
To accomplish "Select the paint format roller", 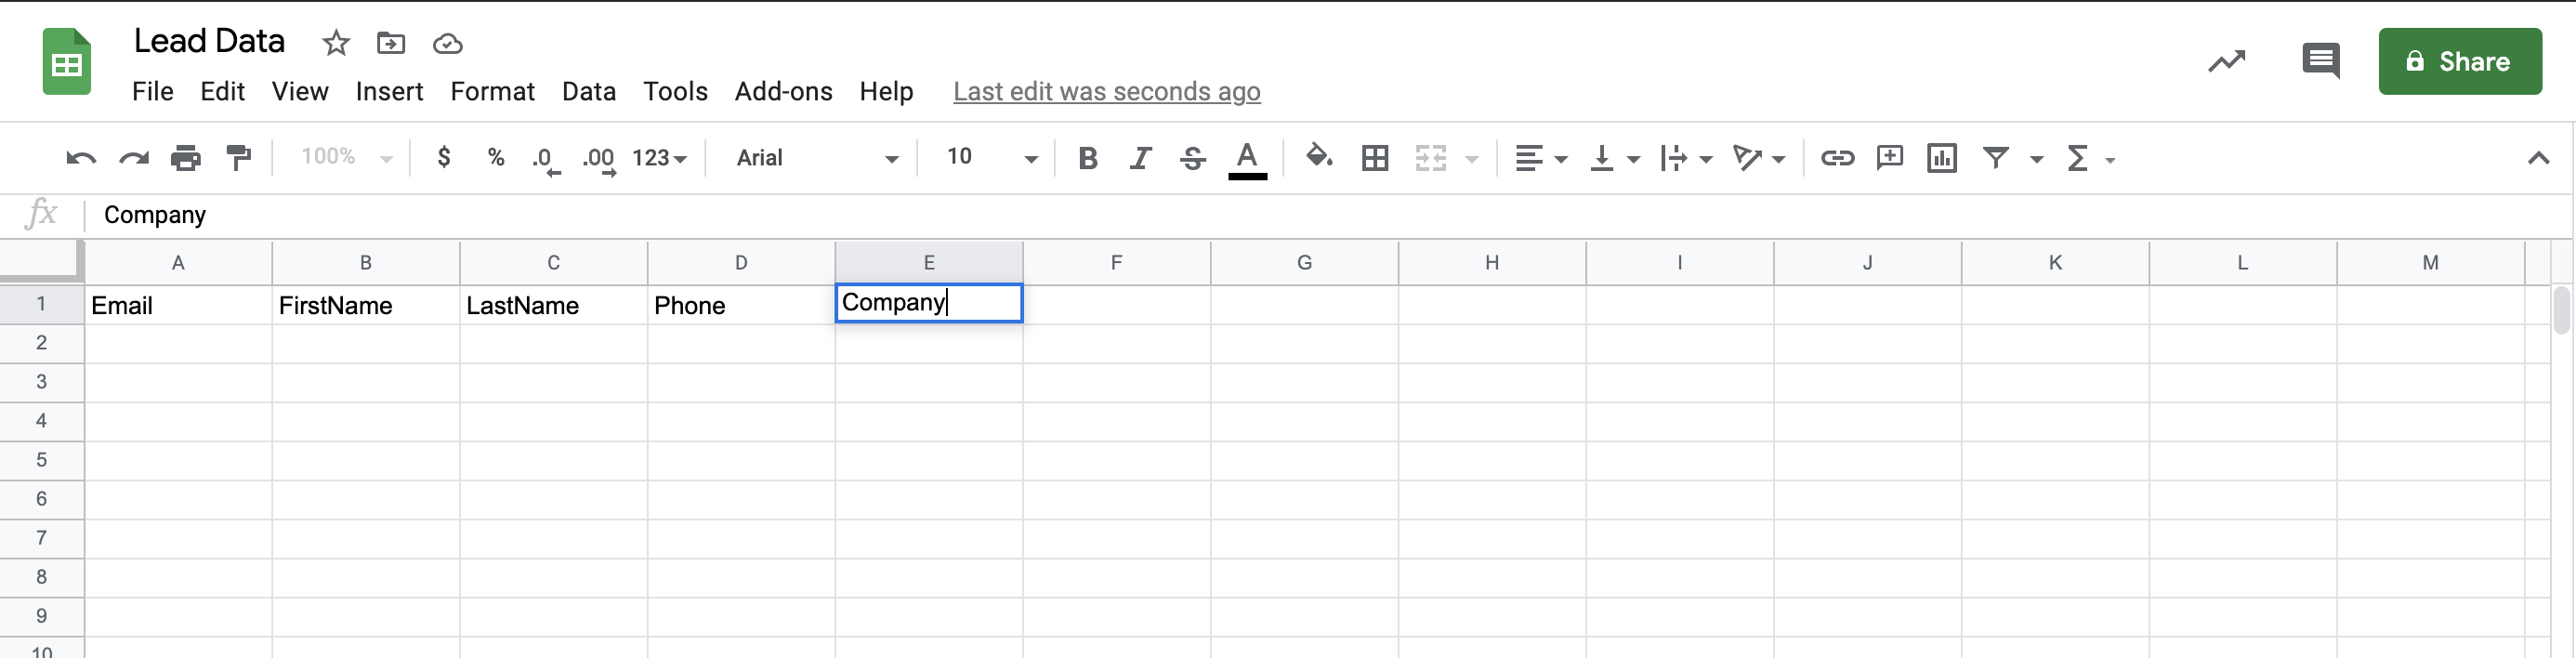I will coord(238,158).
